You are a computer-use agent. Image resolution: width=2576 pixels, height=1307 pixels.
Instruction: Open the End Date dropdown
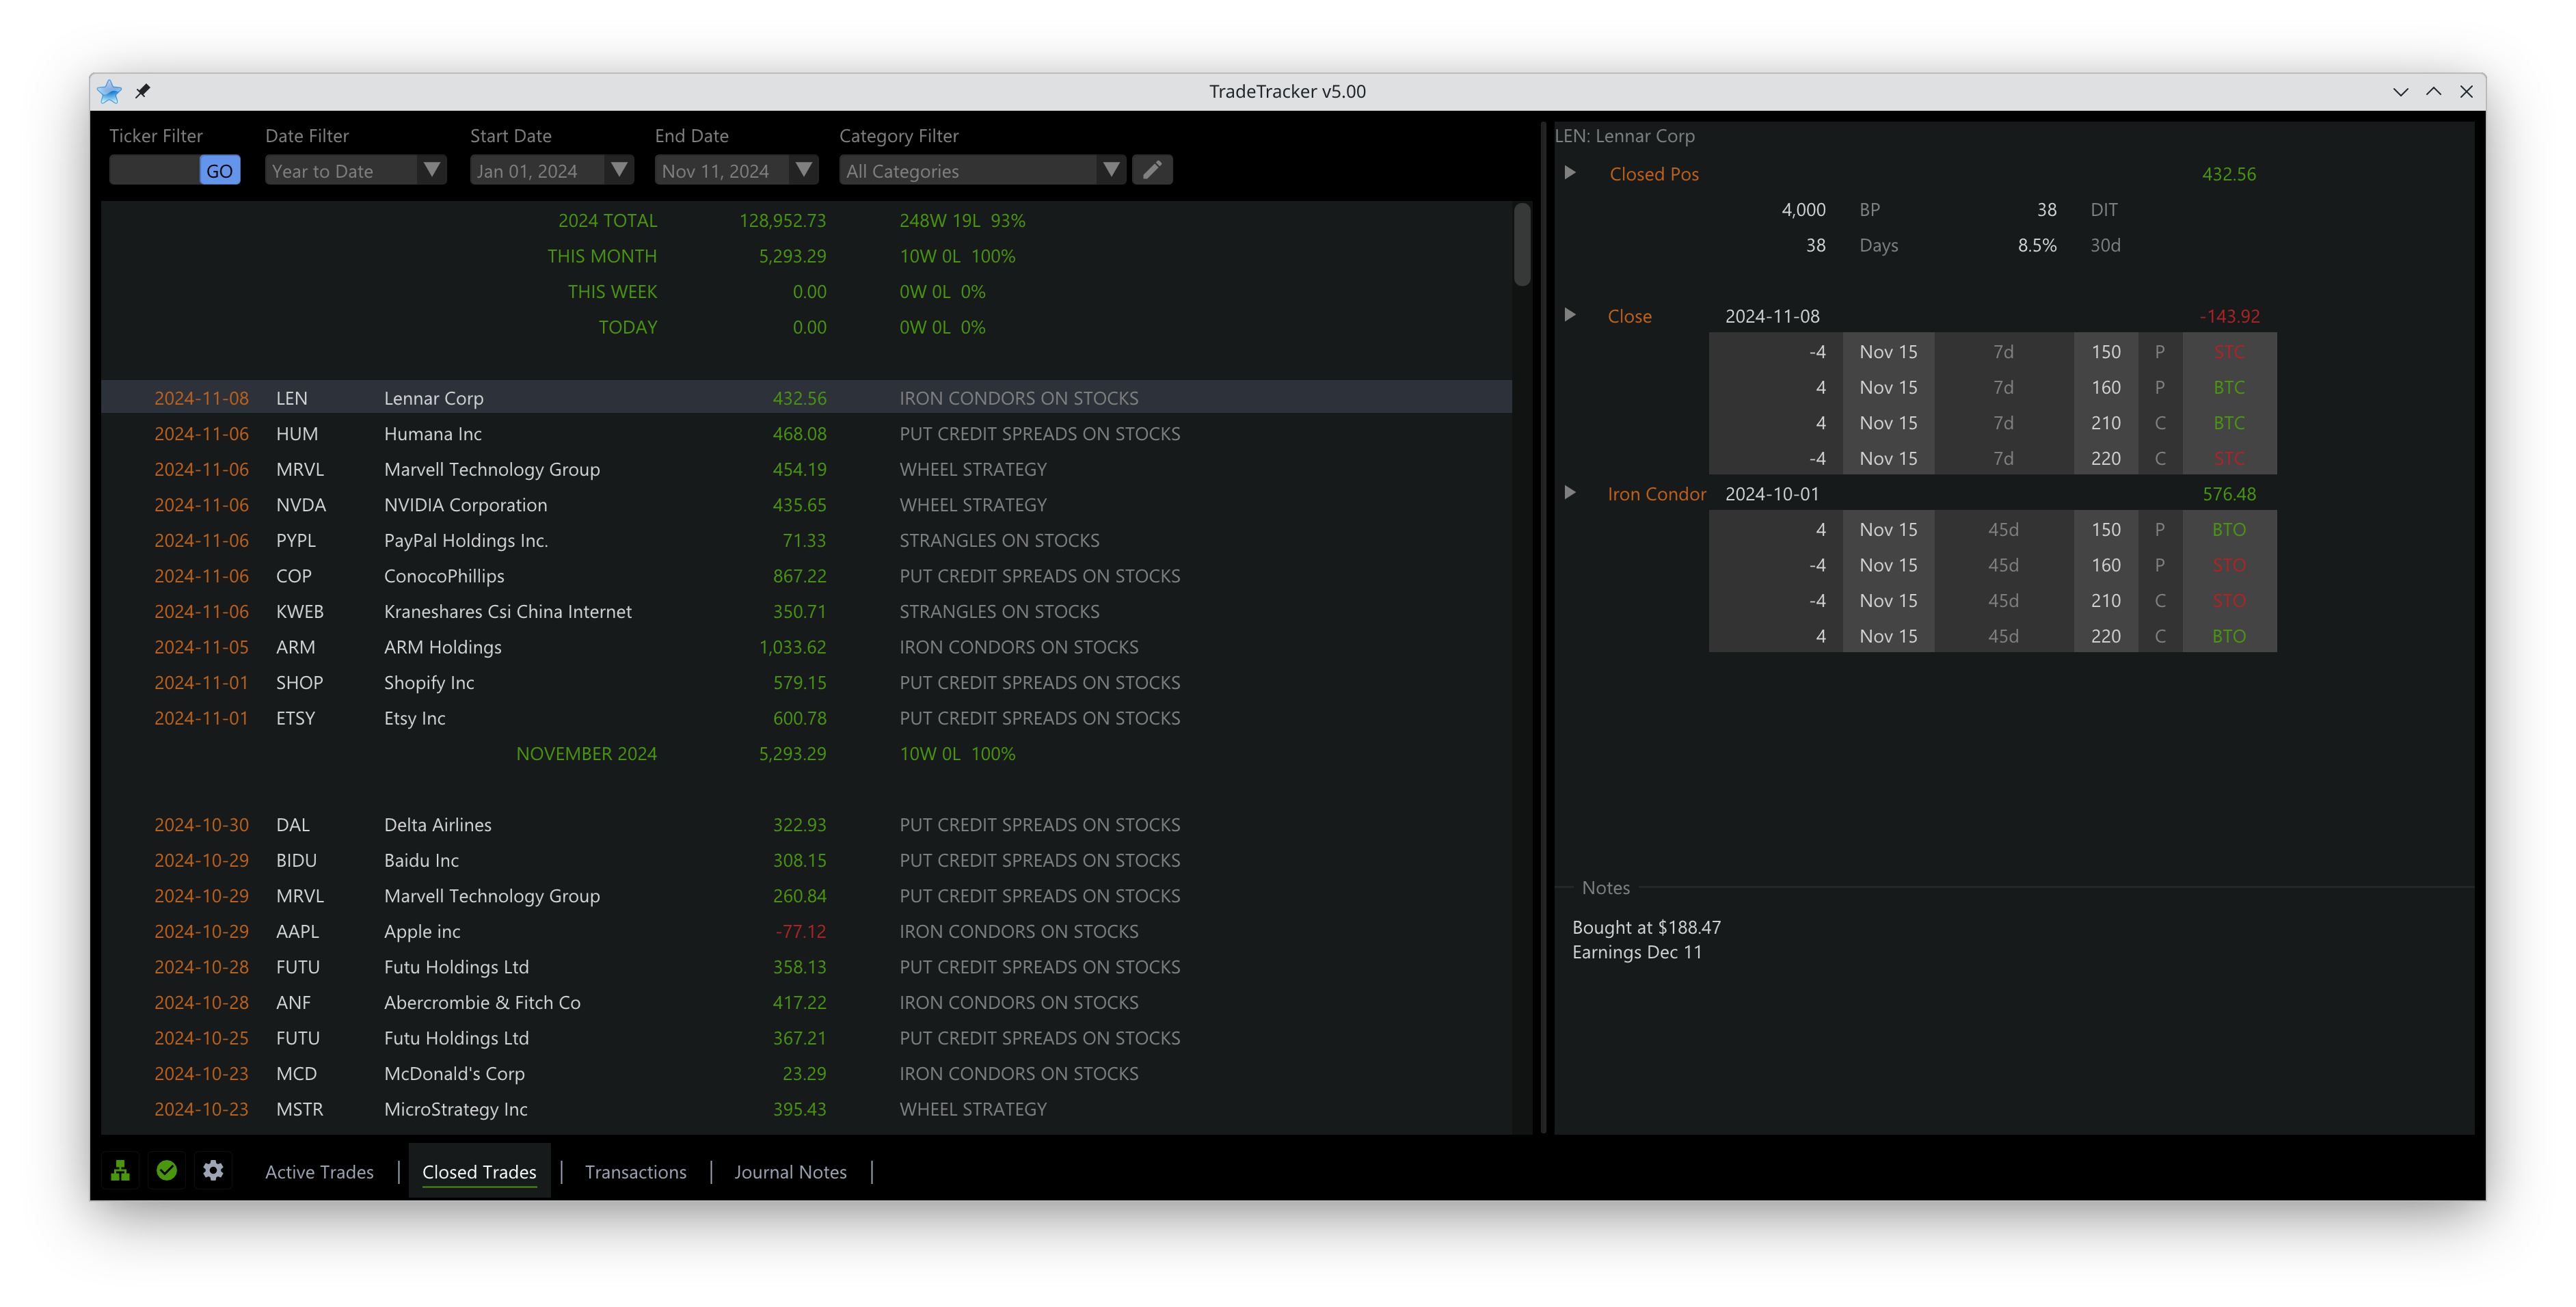pos(804,170)
